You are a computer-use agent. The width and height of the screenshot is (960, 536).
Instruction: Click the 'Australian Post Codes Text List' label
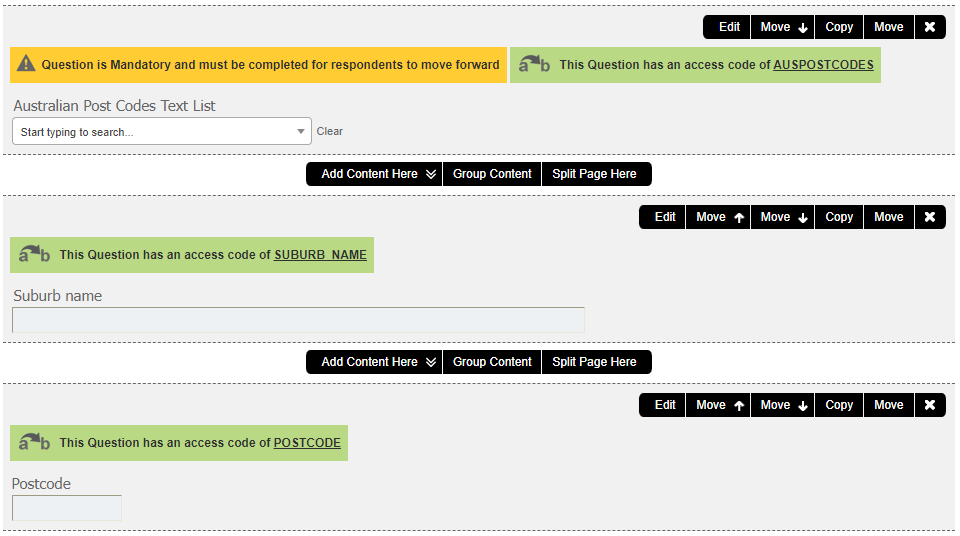pyautogui.click(x=114, y=105)
